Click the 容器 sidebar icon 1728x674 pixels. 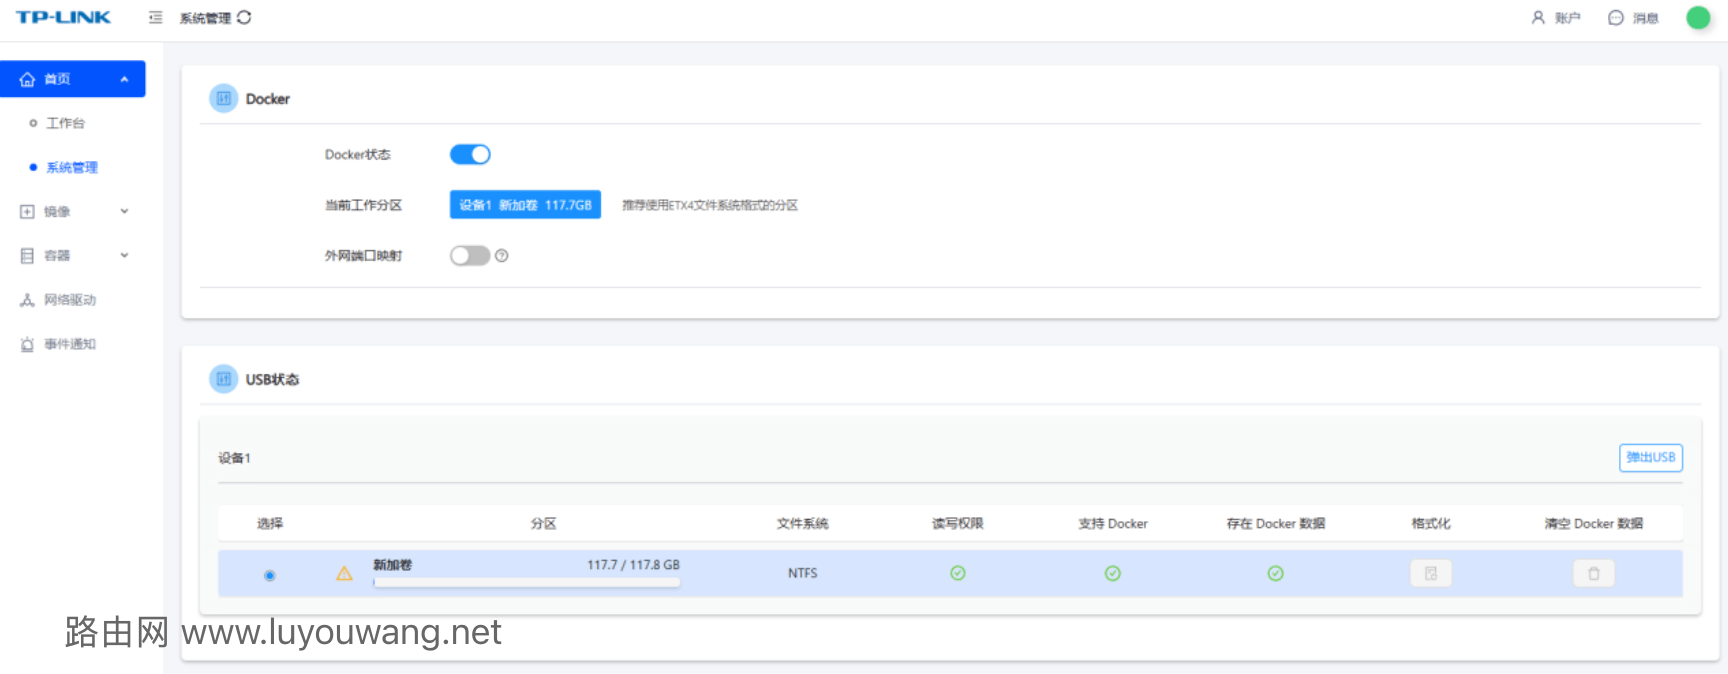point(27,255)
